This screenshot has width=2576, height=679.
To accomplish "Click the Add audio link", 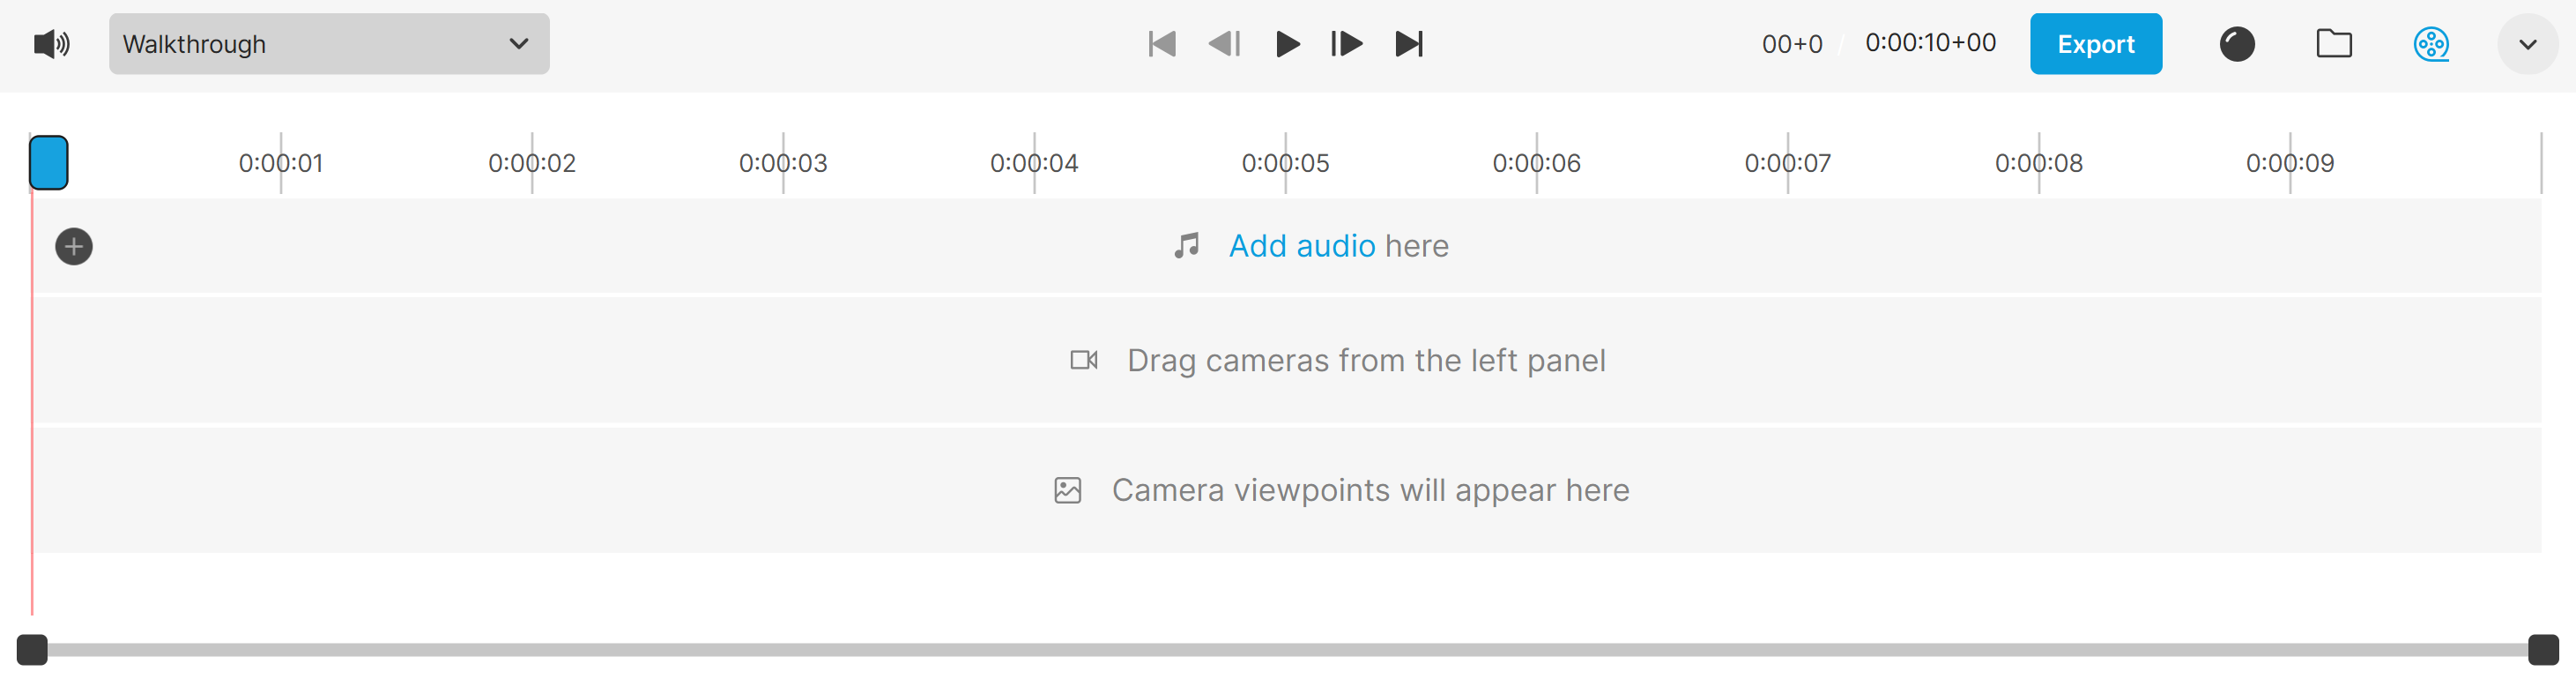I will click(x=1302, y=246).
